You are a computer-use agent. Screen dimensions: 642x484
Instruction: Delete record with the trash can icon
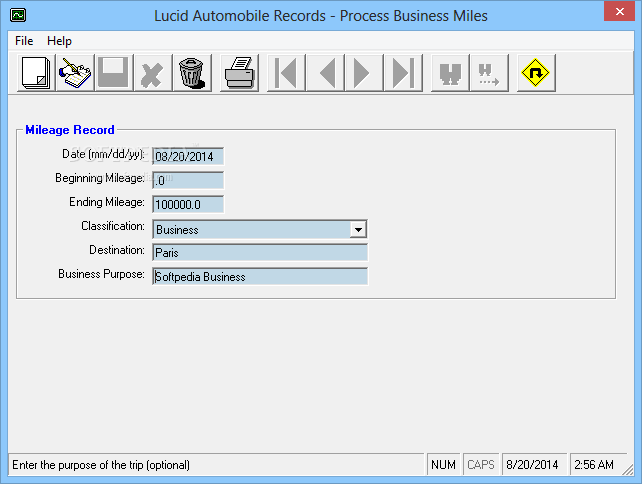tap(192, 73)
